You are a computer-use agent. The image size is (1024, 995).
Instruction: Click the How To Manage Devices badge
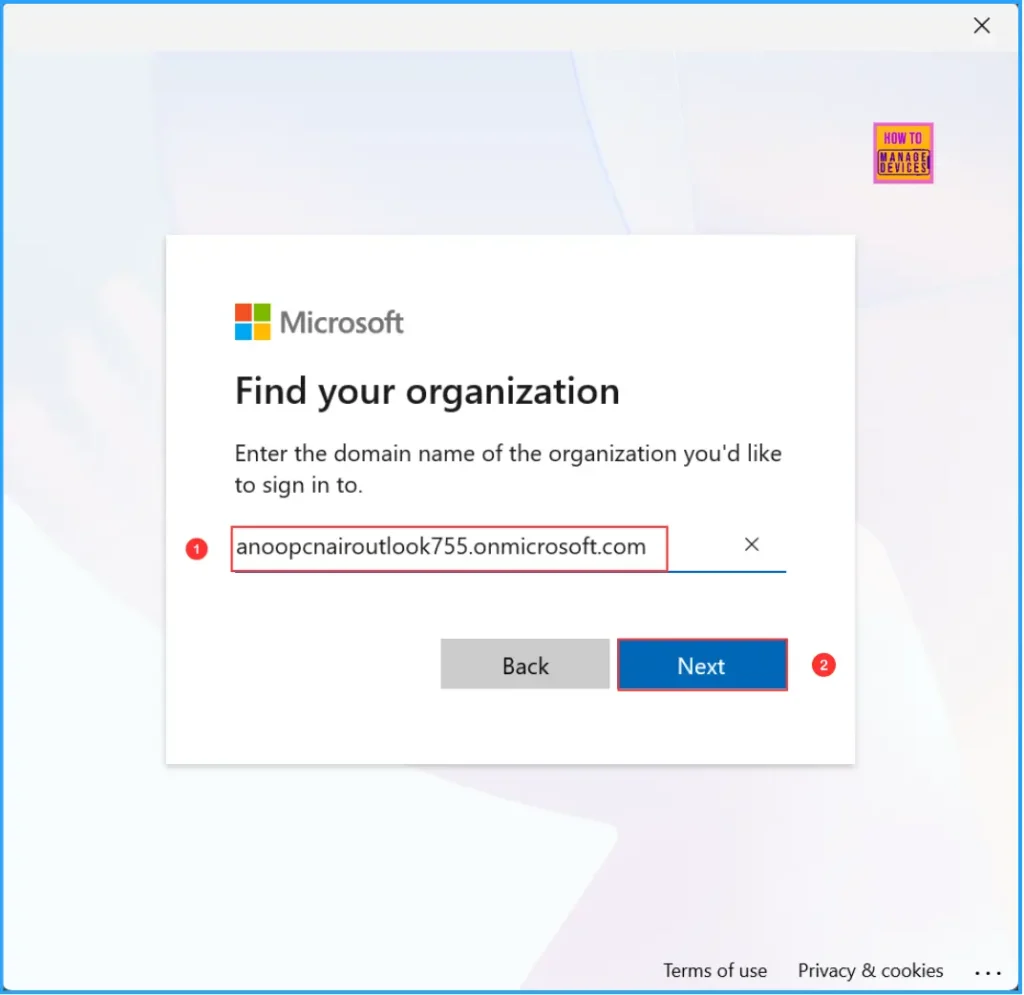click(x=902, y=153)
